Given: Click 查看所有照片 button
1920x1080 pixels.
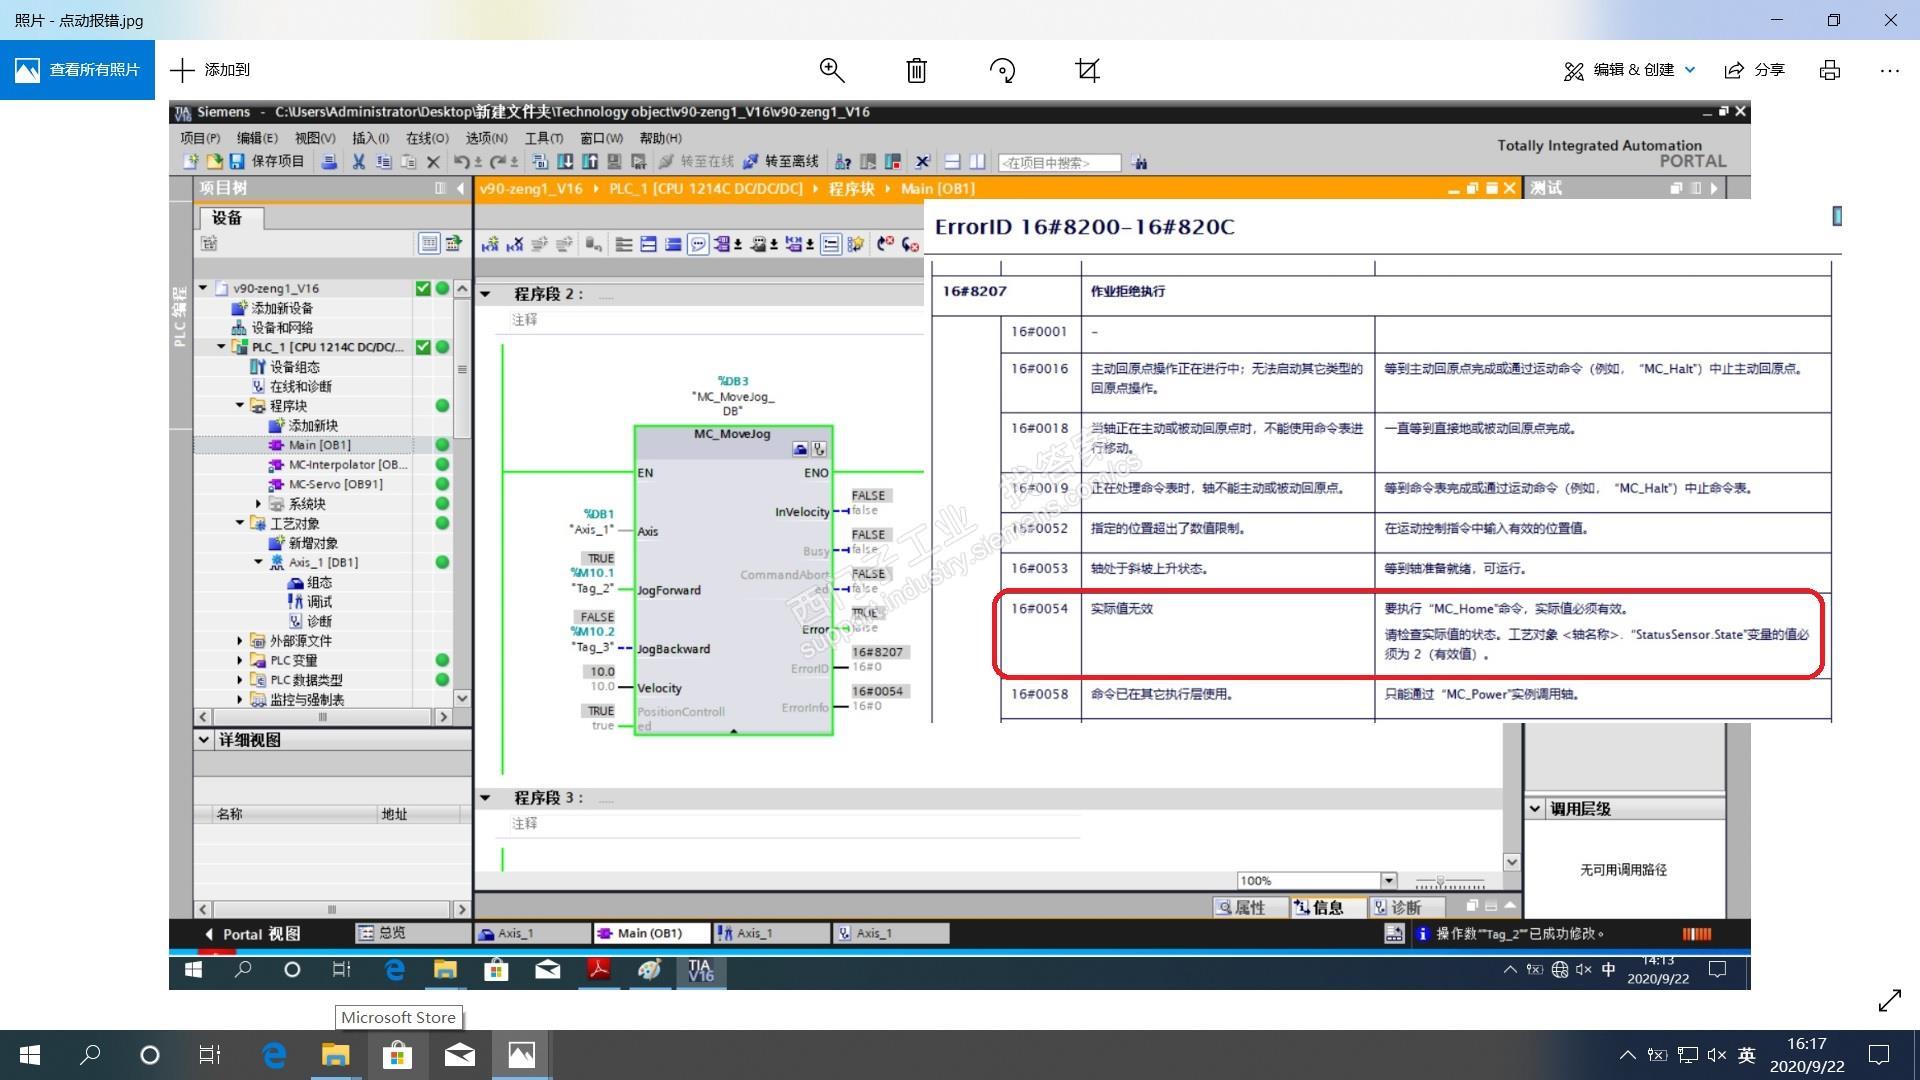Looking at the screenshot, I should point(77,70).
